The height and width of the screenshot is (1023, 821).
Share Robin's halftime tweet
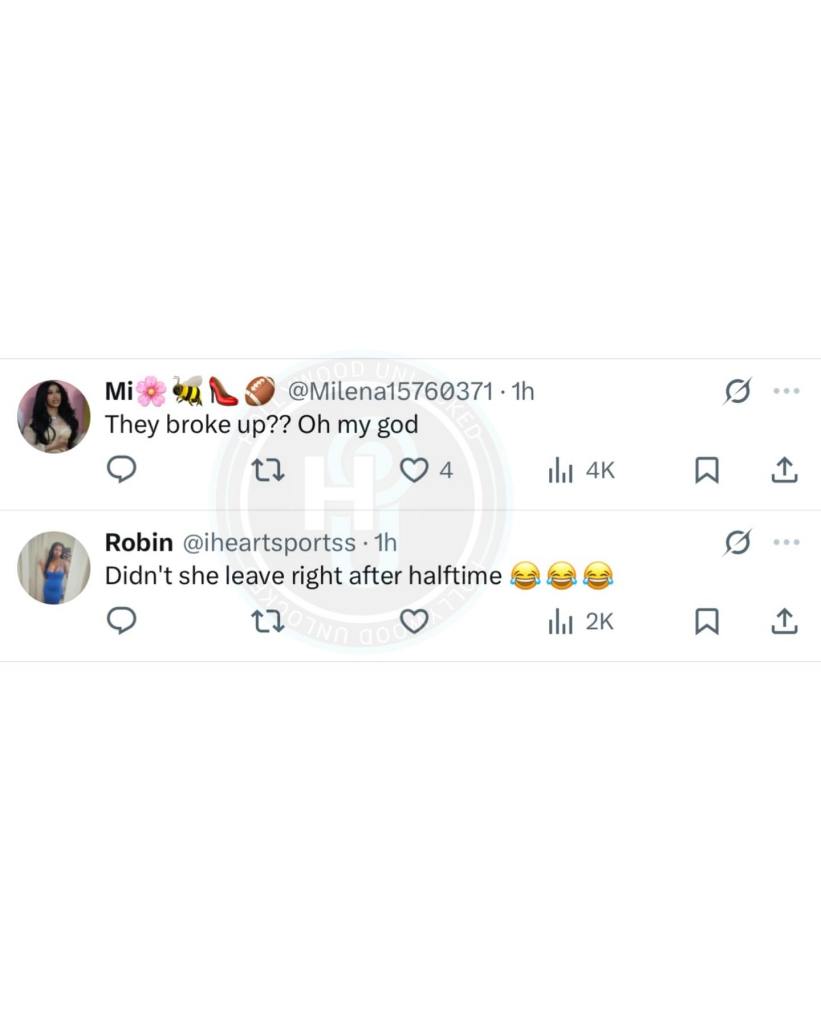pos(784,621)
